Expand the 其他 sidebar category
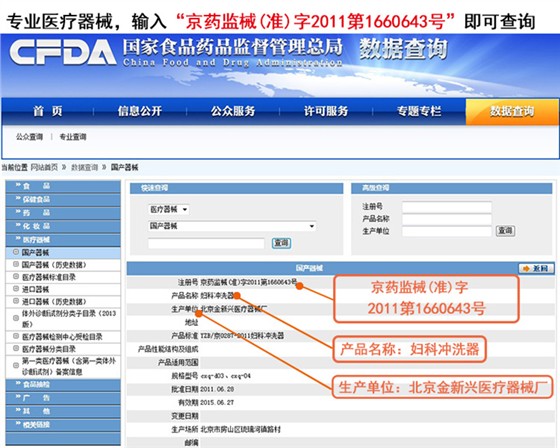 pyautogui.click(x=63, y=412)
